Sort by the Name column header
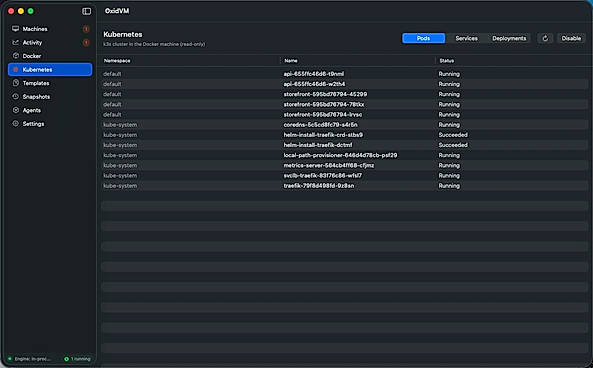Screen dimensions: 593x368 click(291, 61)
